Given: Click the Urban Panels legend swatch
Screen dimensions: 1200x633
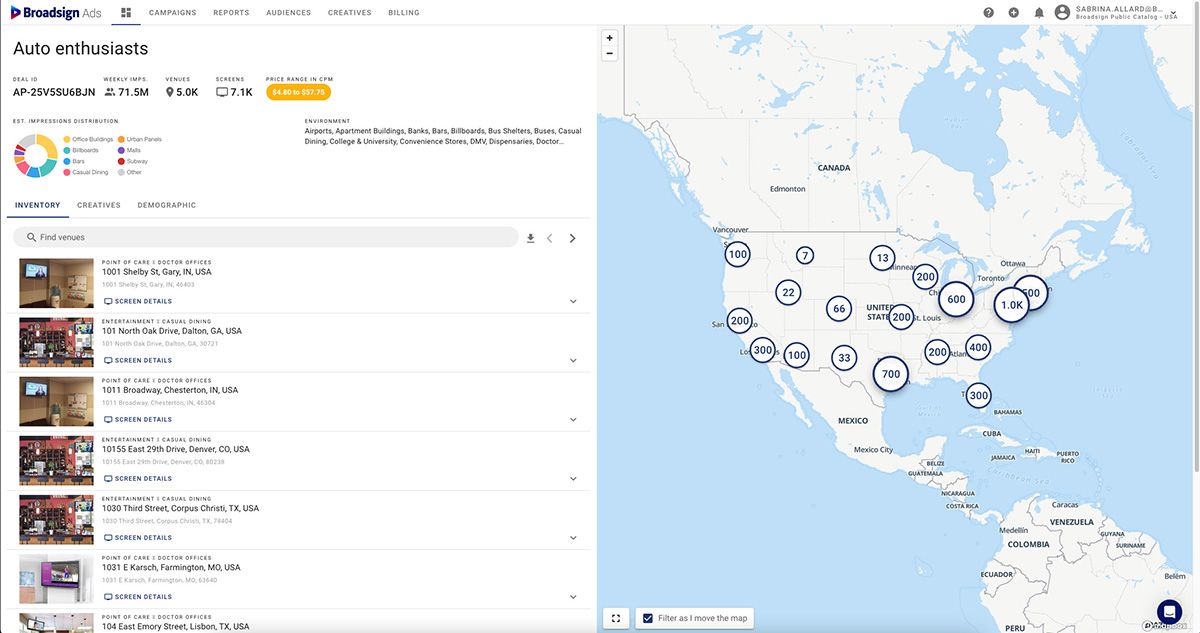Looking at the screenshot, I should (x=121, y=139).
